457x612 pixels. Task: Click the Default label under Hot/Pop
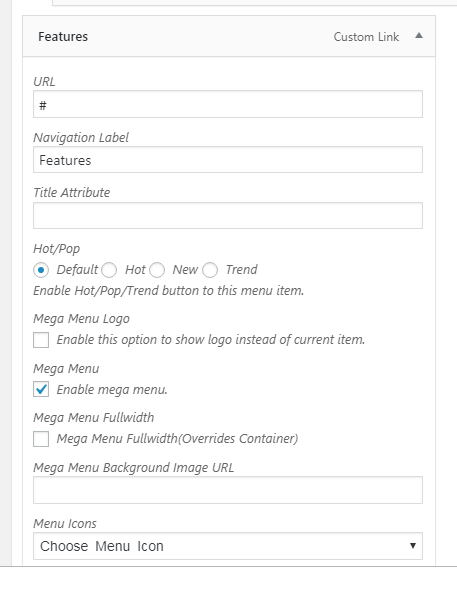[77, 270]
